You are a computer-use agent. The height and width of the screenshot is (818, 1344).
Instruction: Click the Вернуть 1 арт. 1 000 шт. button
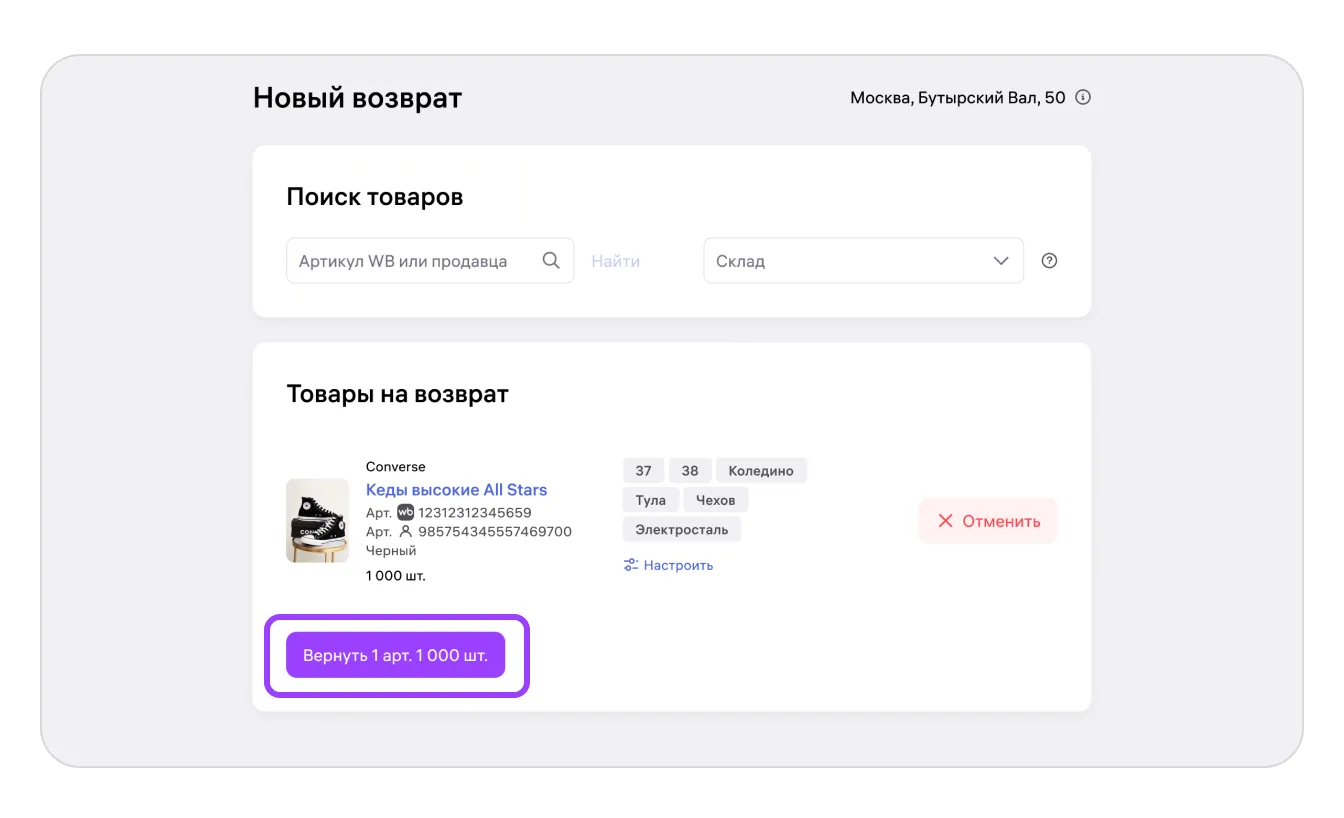pos(395,655)
